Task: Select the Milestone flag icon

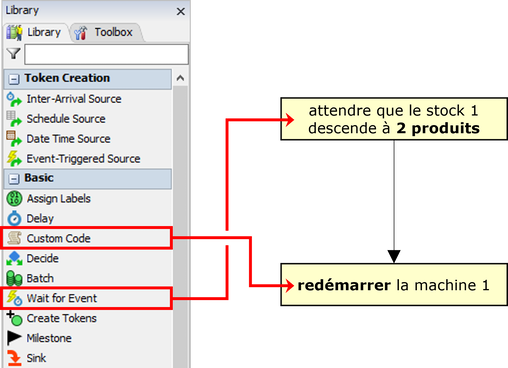Action: click(14, 338)
